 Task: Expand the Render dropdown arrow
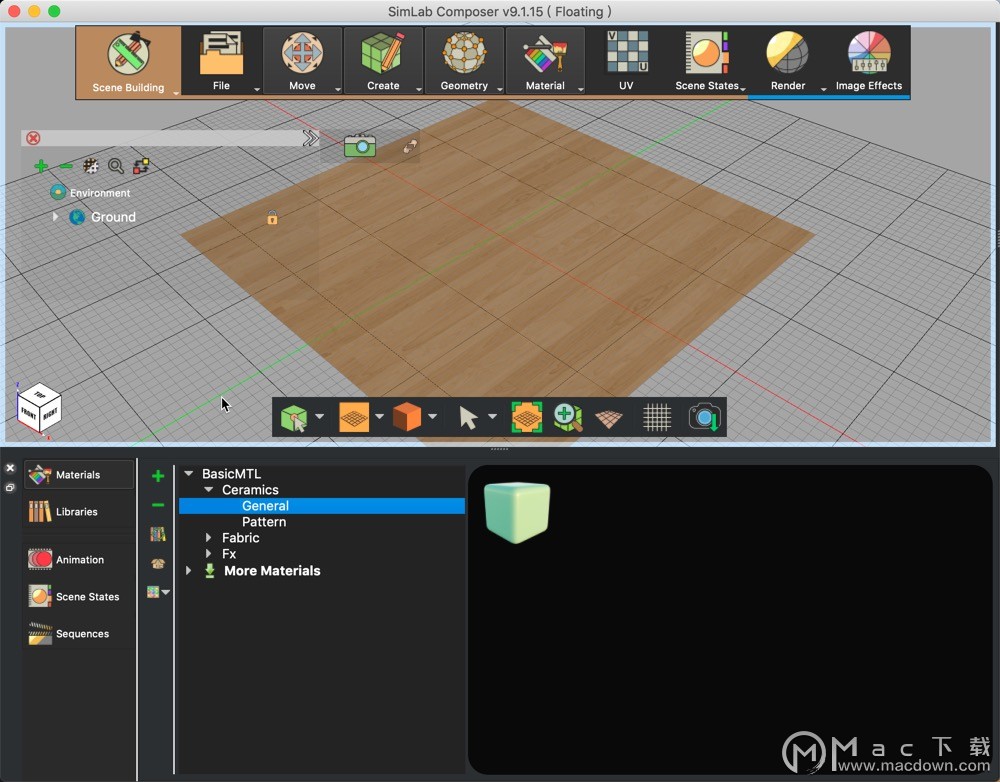coord(823,89)
